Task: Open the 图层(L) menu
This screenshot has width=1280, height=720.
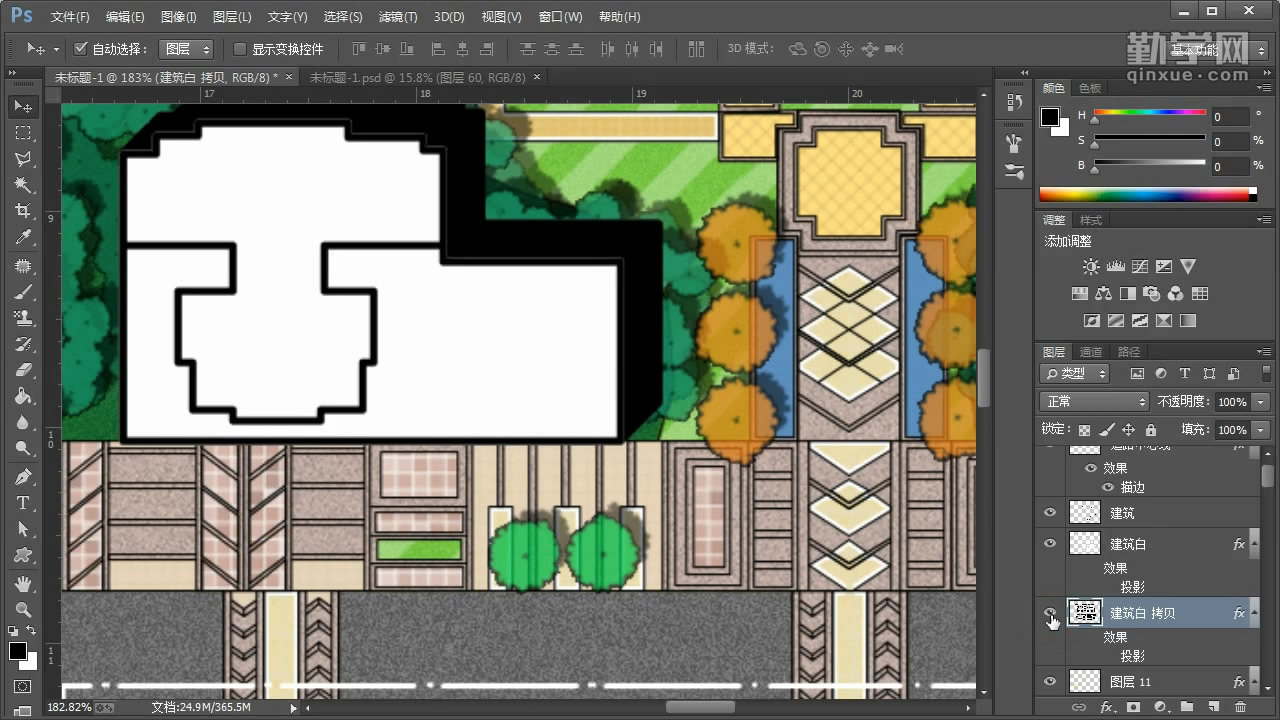Action: [232, 17]
